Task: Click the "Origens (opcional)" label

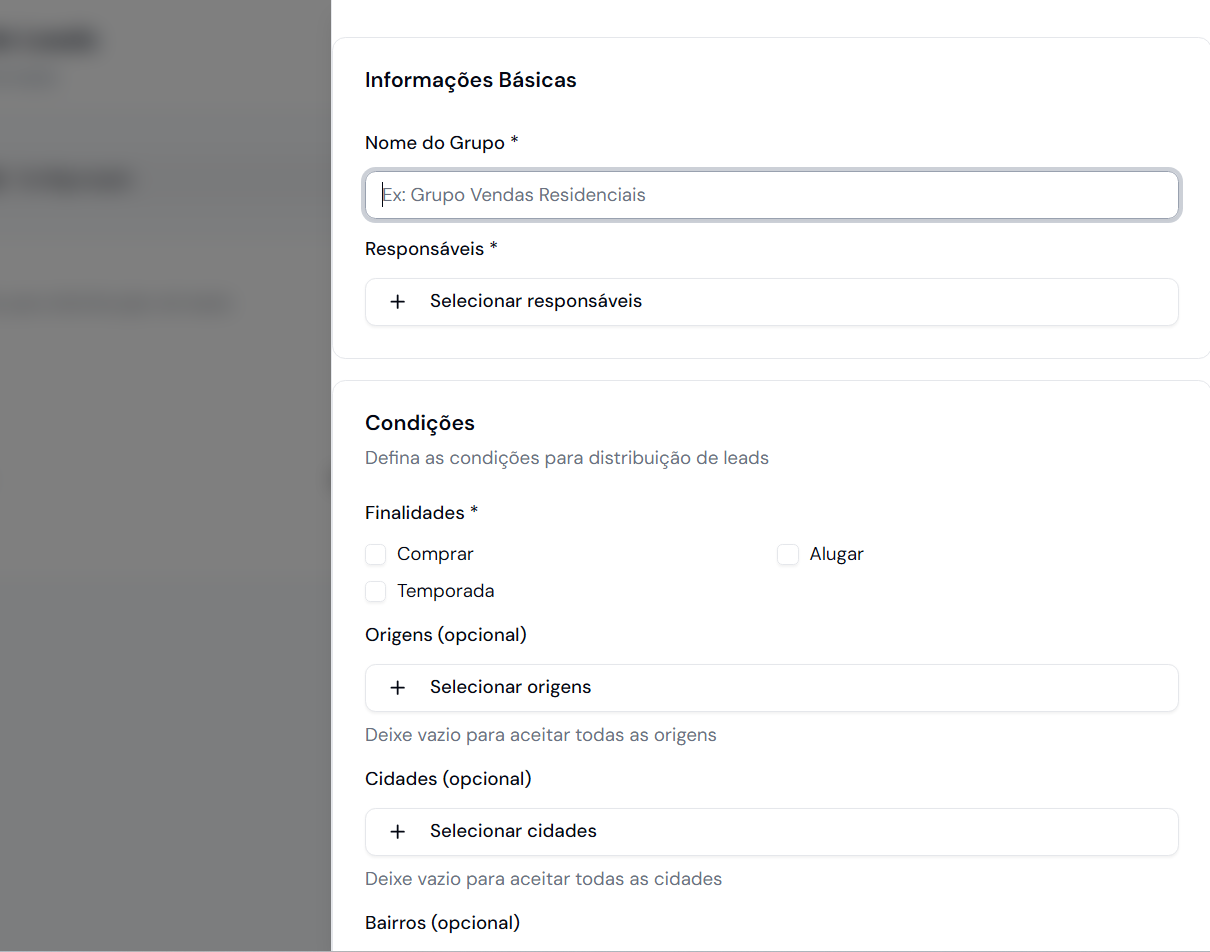Action: pos(445,635)
